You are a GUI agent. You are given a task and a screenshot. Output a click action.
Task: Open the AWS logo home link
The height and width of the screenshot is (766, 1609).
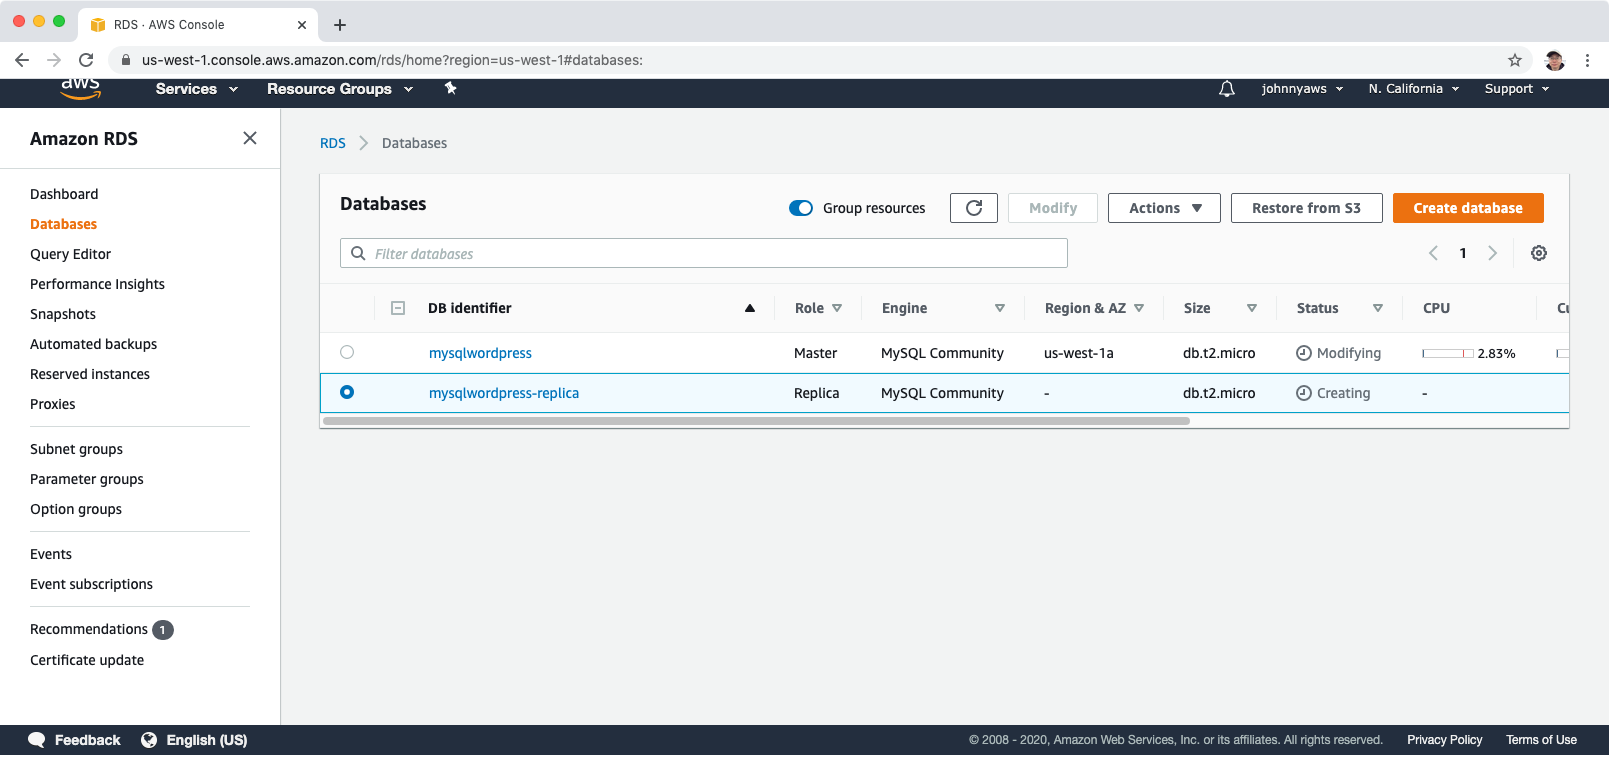80,88
